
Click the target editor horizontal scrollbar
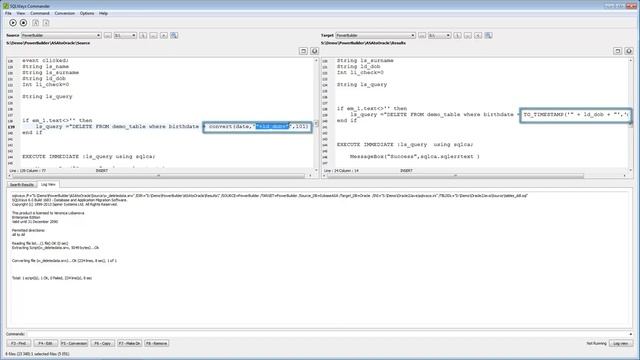(x=455, y=176)
